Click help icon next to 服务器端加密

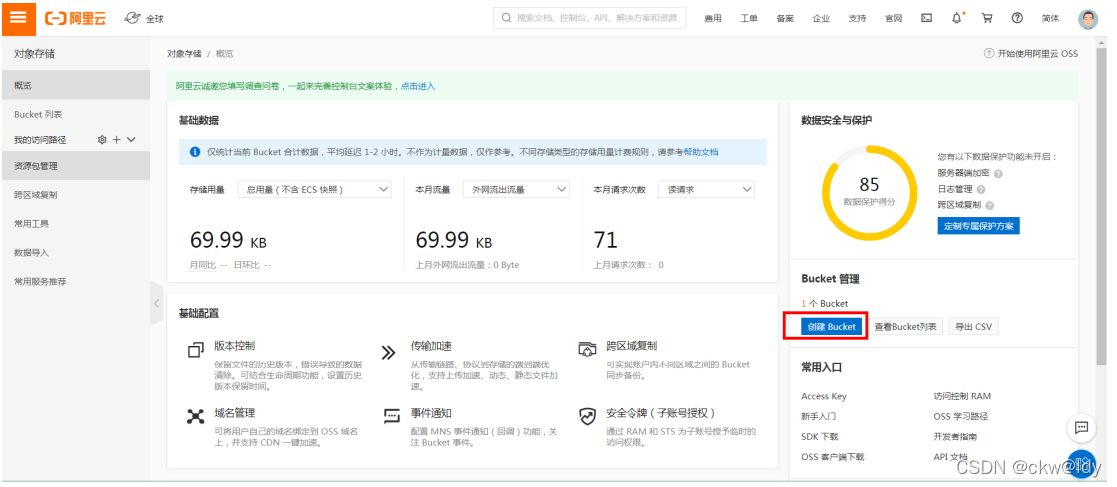tap(998, 173)
